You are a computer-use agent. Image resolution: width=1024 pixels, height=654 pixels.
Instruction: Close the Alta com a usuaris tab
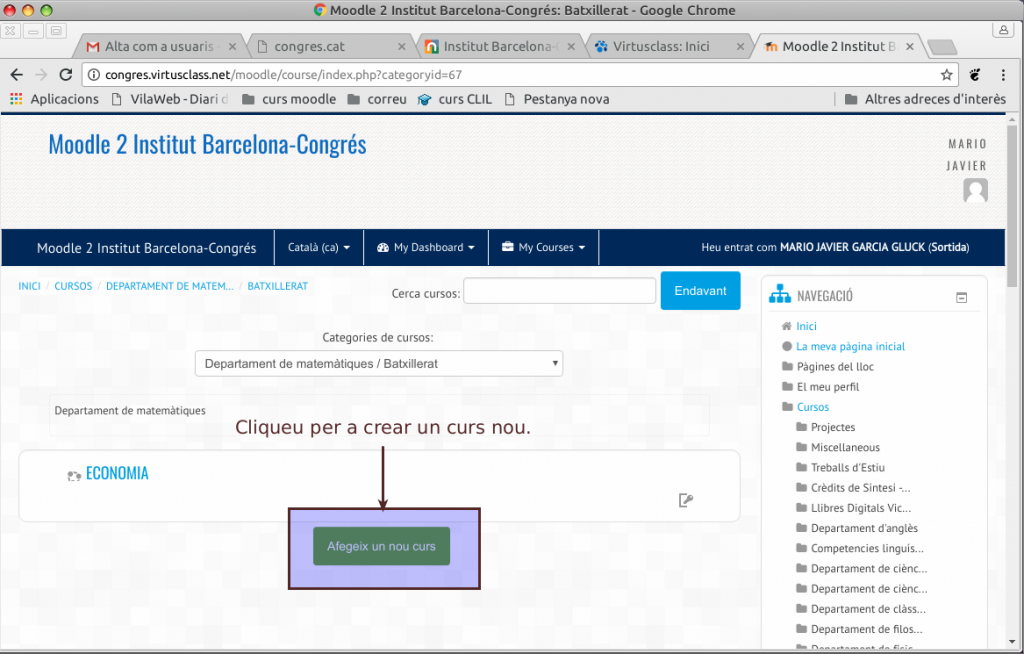[x=232, y=47]
